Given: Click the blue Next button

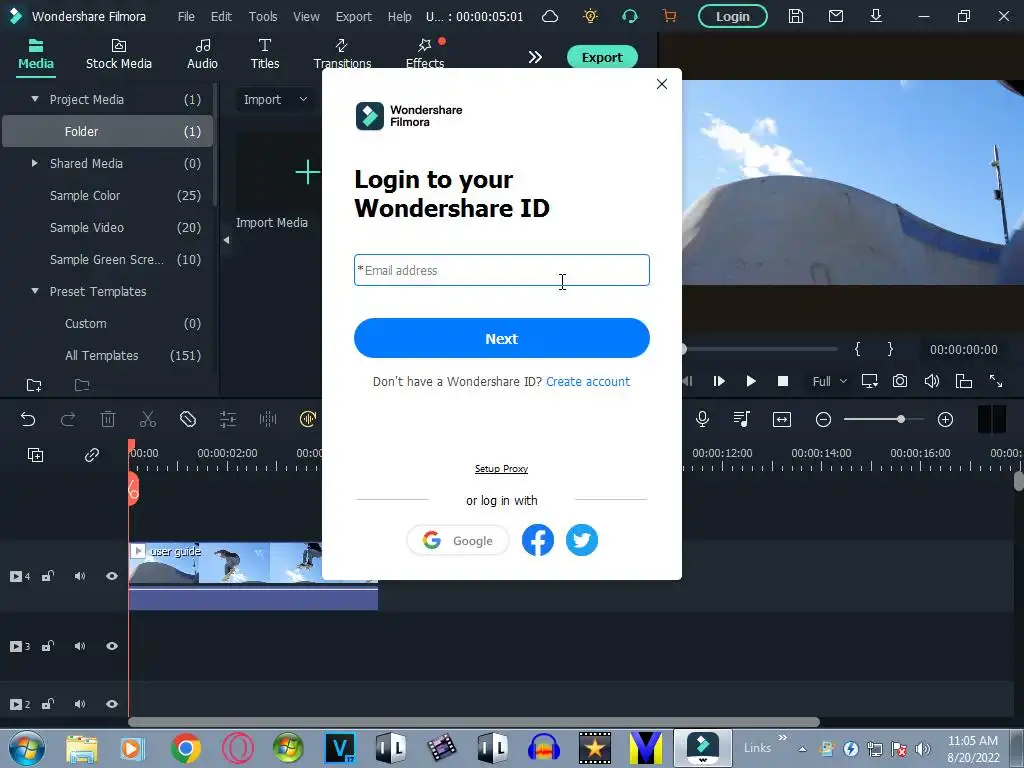Looking at the screenshot, I should (502, 338).
